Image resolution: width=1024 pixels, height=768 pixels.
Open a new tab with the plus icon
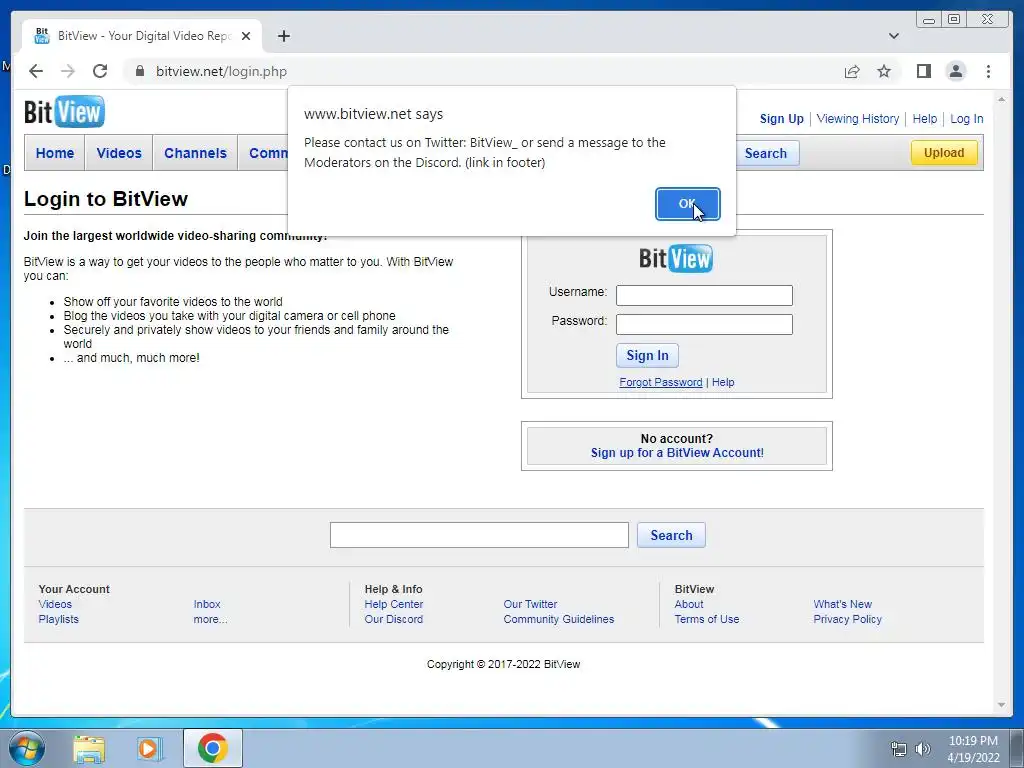pyautogui.click(x=283, y=36)
